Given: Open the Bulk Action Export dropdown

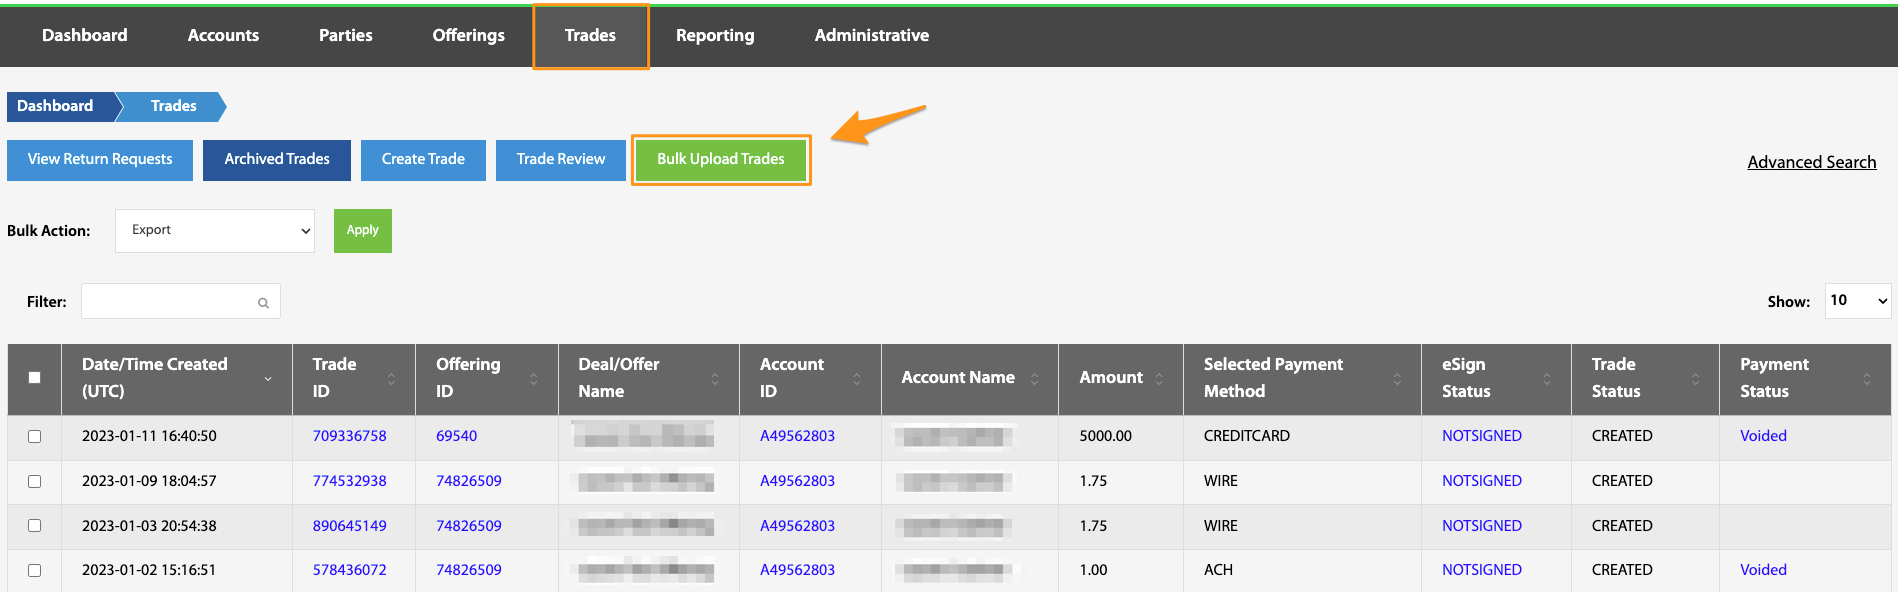Looking at the screenshot, I should click(215, 231).
